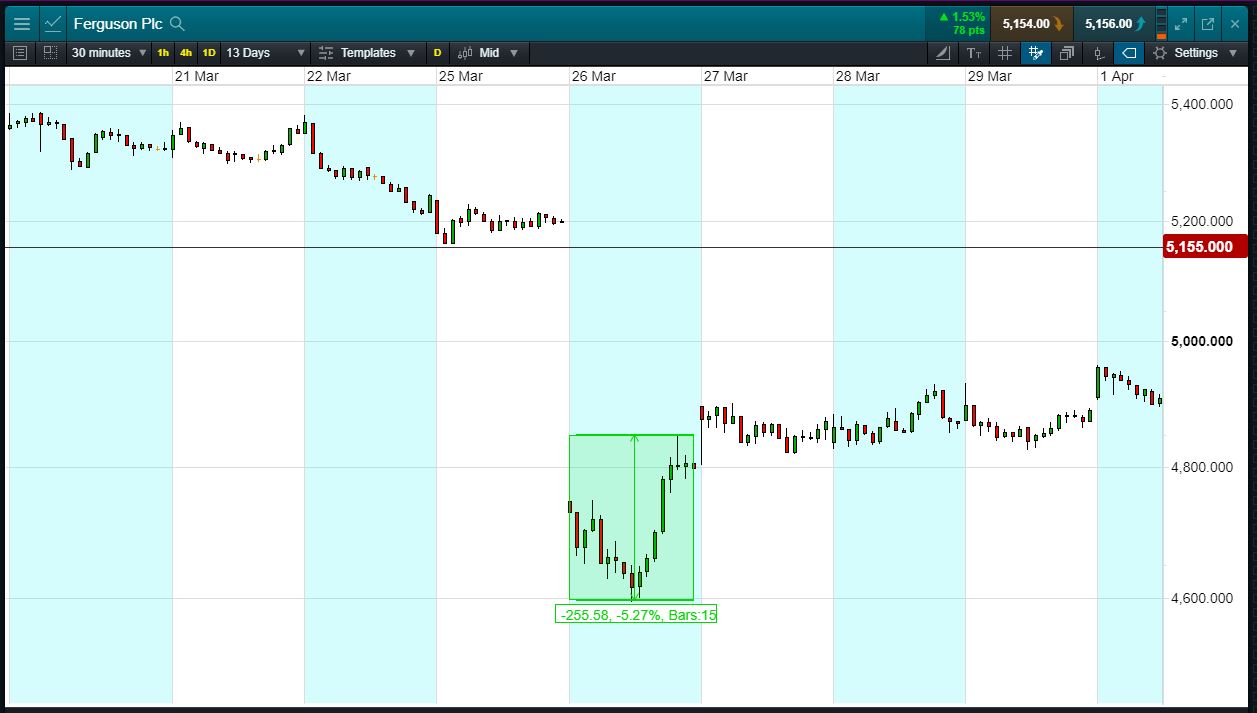1257x713 pixels.
Task: Click the 5,400.000 price axis label
Action: (x=1202, y=104)
